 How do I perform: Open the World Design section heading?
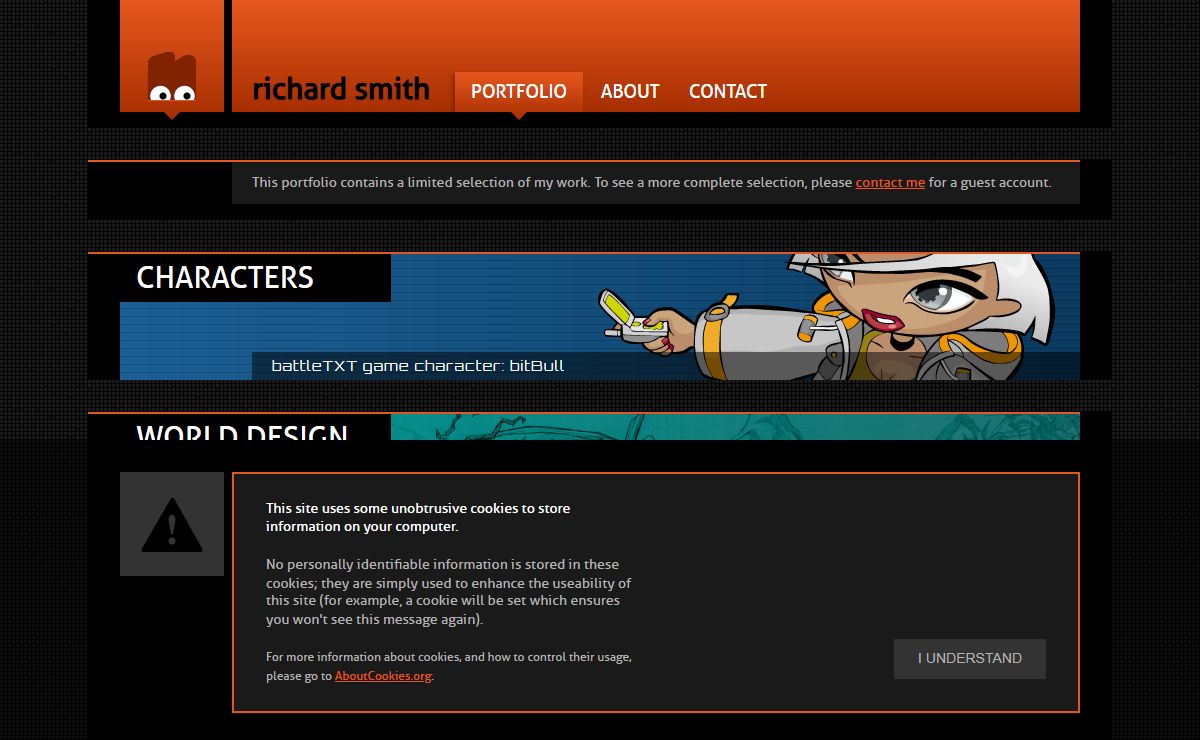242,431
